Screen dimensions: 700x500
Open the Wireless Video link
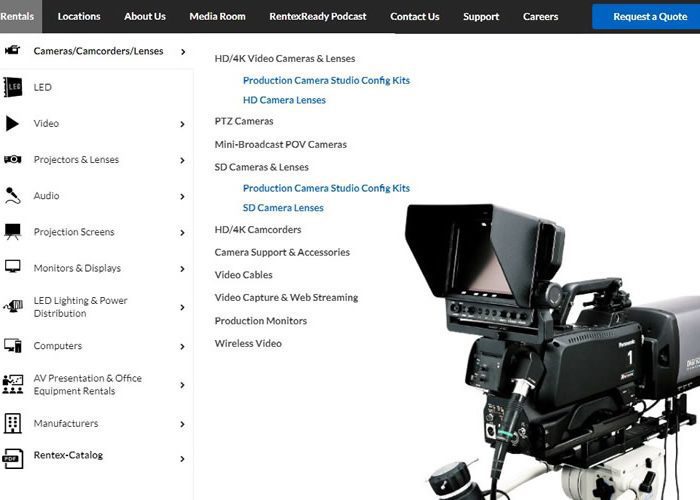[x=248, y=343]
